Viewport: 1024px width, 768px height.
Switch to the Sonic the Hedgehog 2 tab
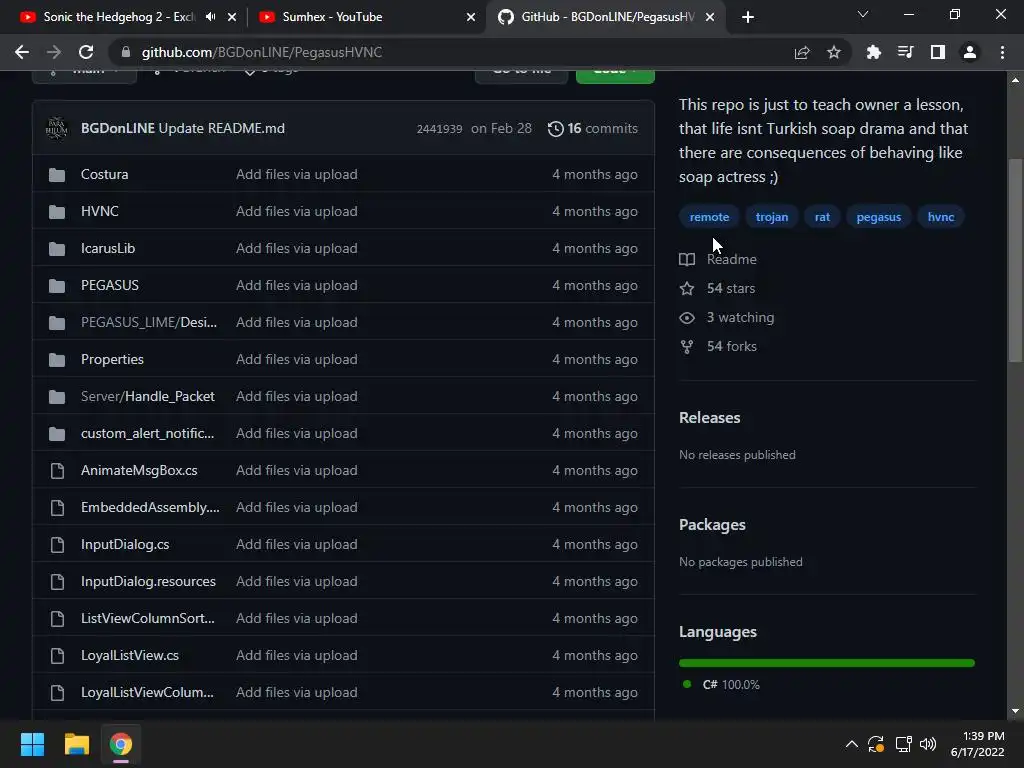click(x=118, y=17)
